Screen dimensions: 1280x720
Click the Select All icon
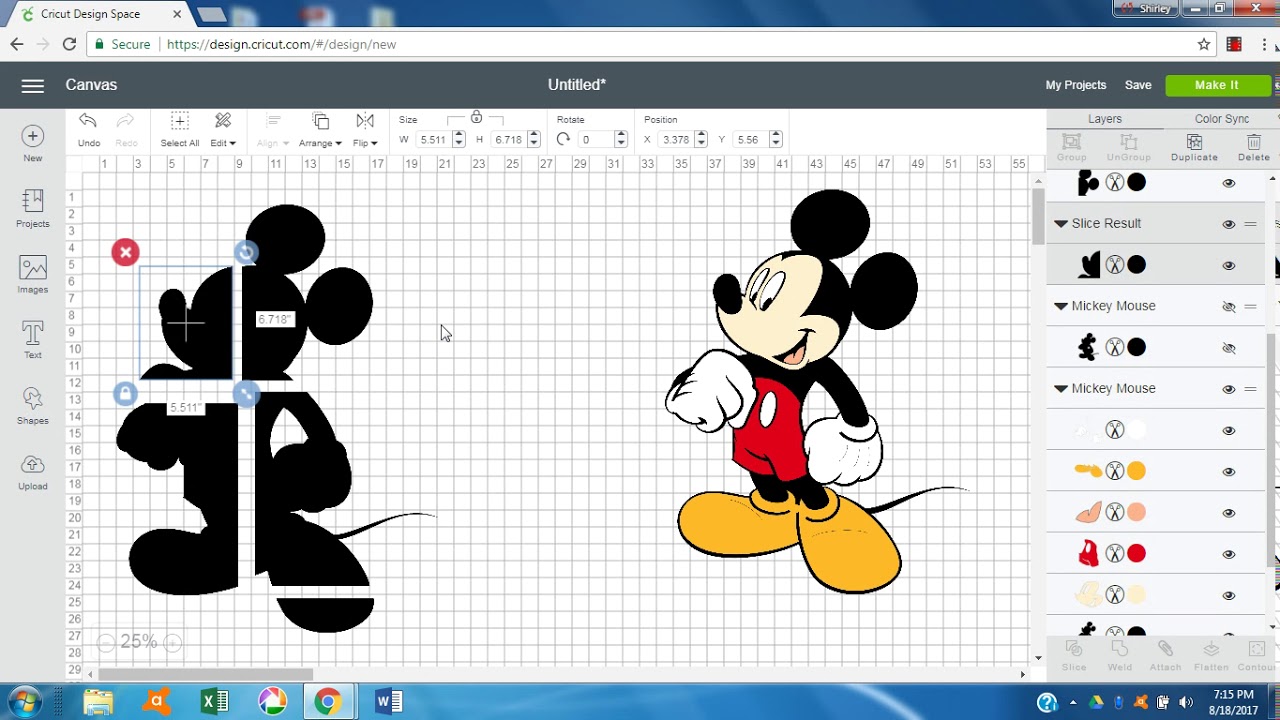pos(180,121)
